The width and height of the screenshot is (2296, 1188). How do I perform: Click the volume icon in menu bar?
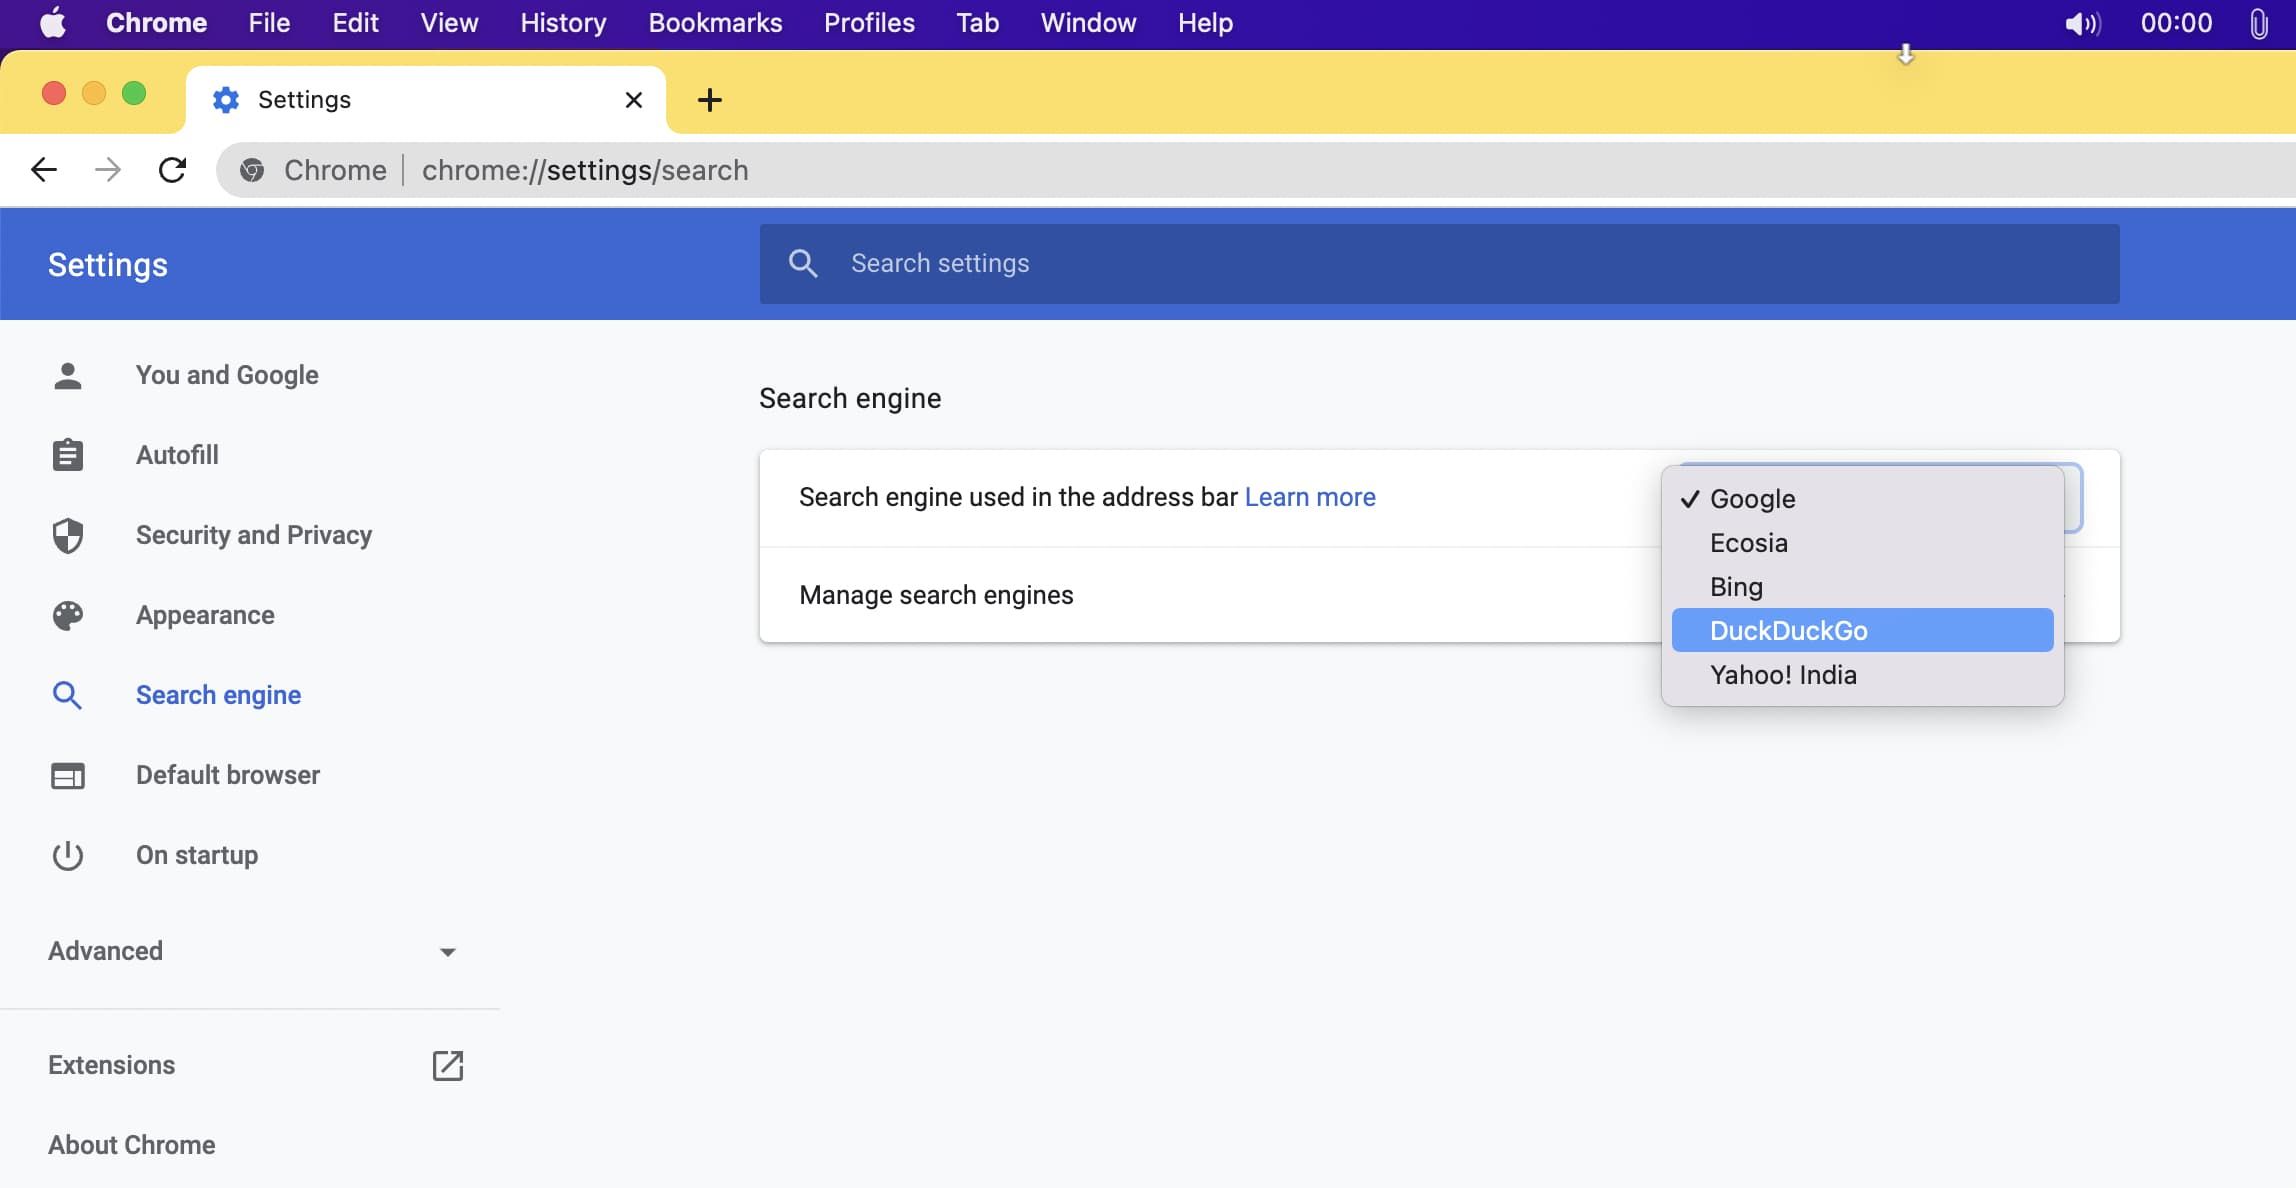(2083, 23)
